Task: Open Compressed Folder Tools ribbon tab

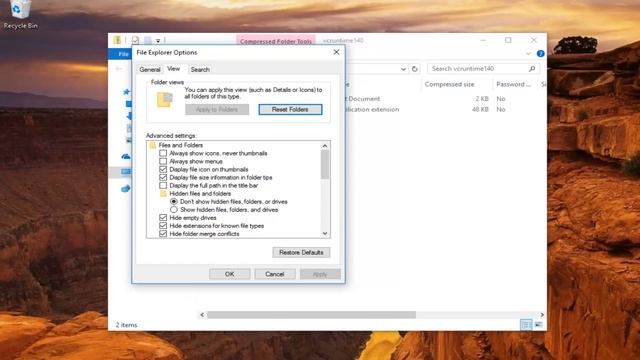Action: pyautogui.click(x=276, y=41)
